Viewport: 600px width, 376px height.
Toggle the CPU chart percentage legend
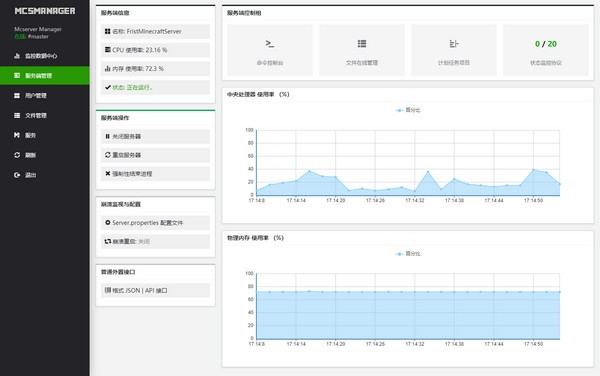(x=408, y=110)
